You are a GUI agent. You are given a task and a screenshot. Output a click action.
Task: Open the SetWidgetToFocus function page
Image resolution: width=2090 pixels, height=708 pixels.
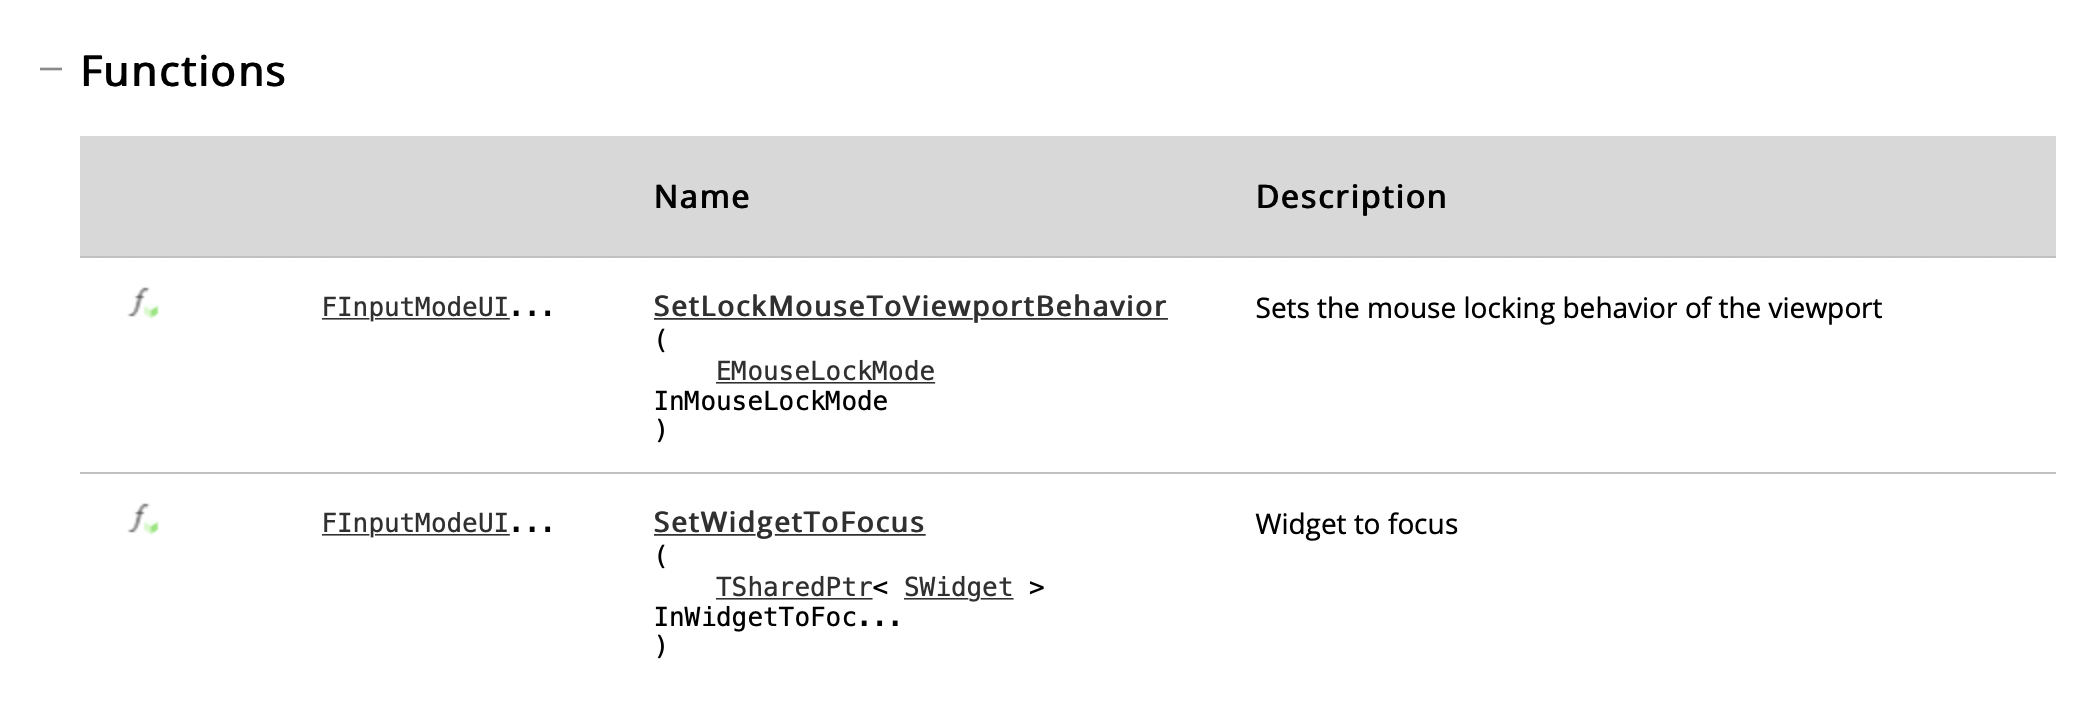coord(789,522)
